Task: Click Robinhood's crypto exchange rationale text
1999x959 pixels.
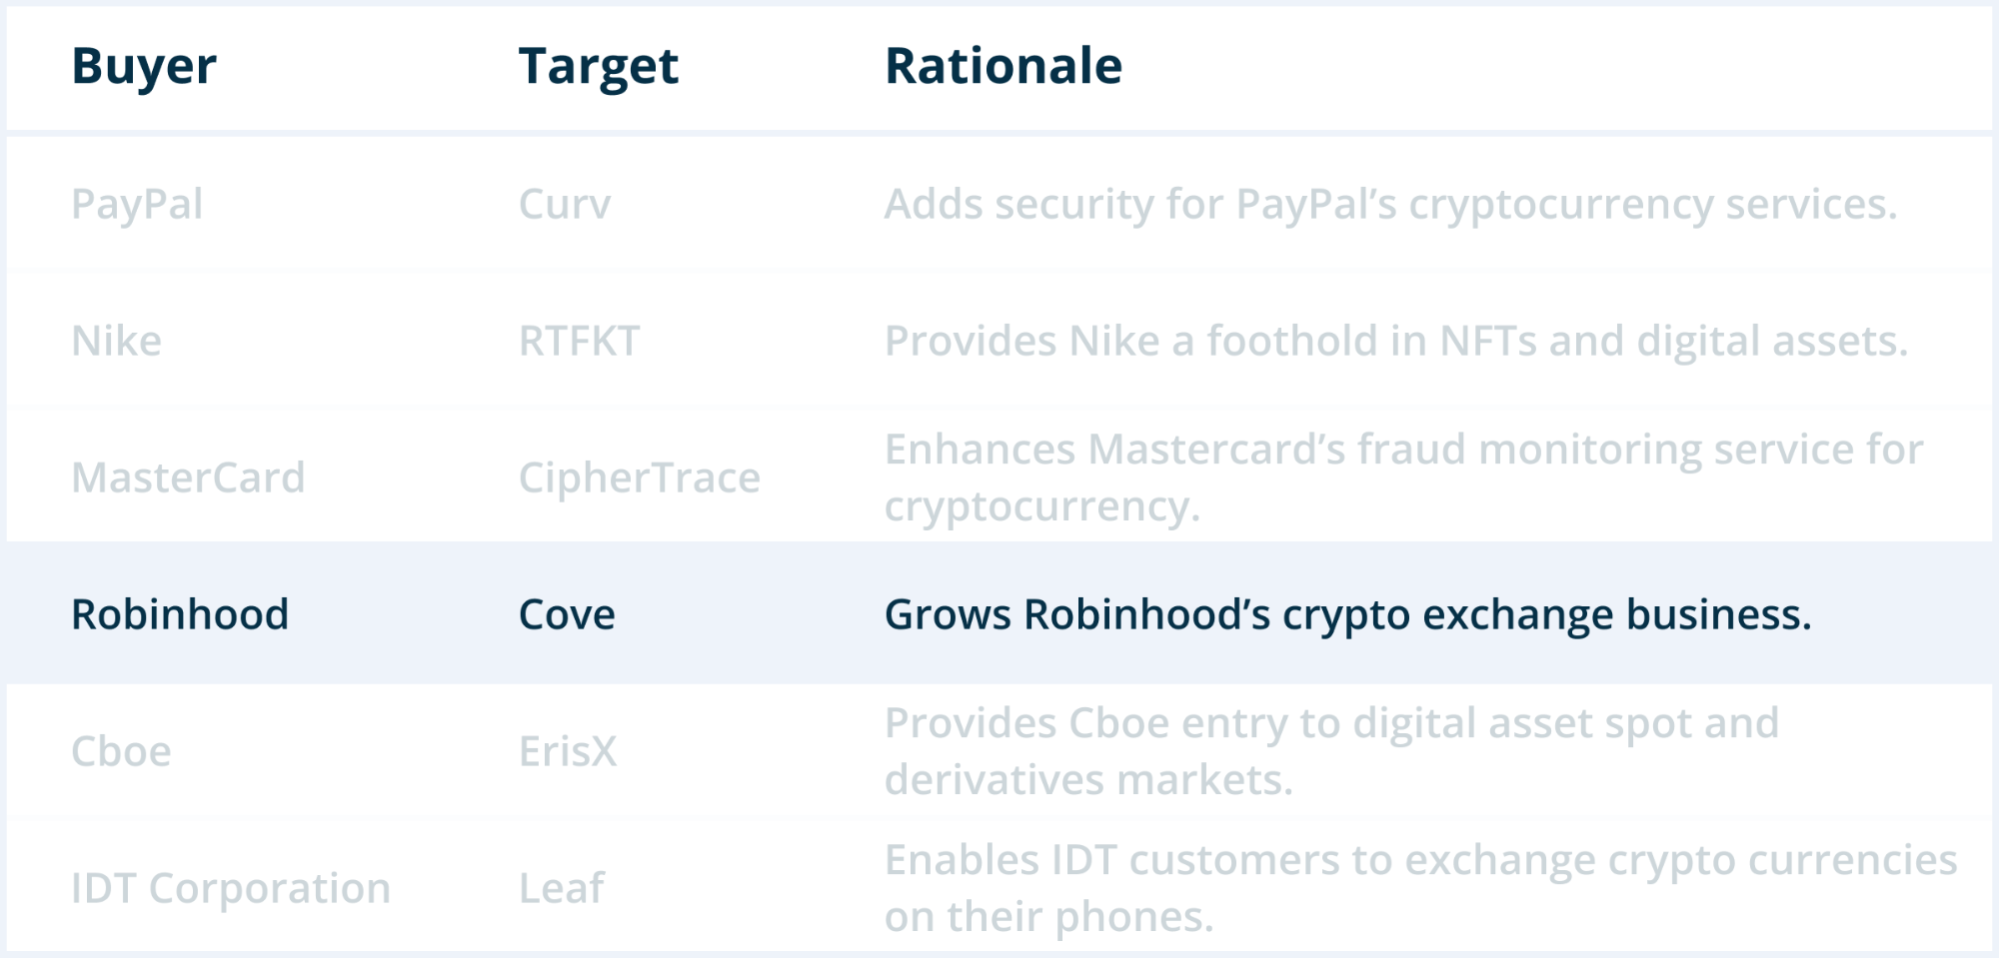Action: coord(1347,615)
